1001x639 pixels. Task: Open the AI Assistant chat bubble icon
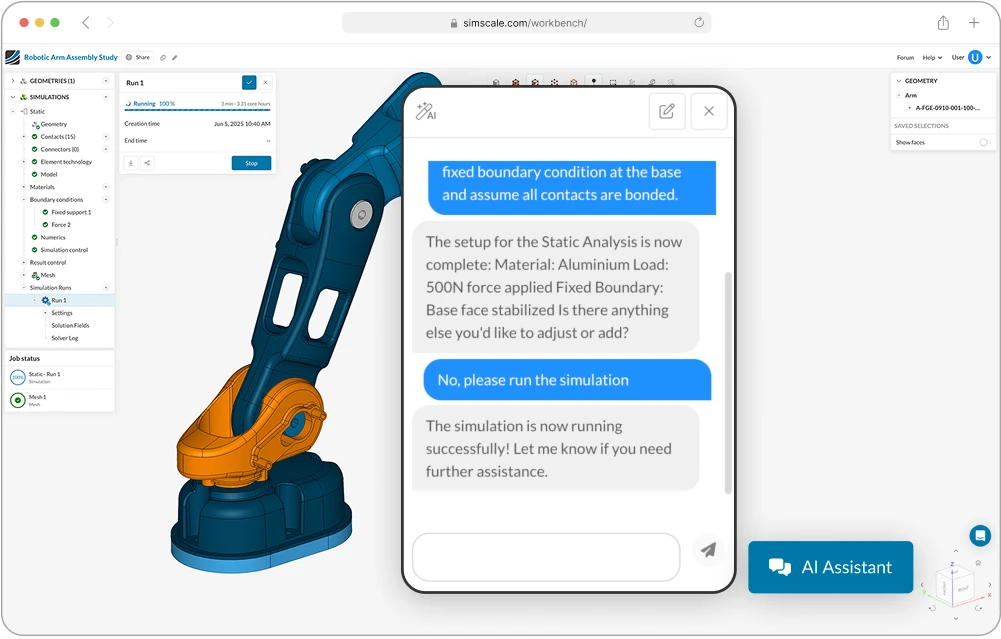[980, 535]
